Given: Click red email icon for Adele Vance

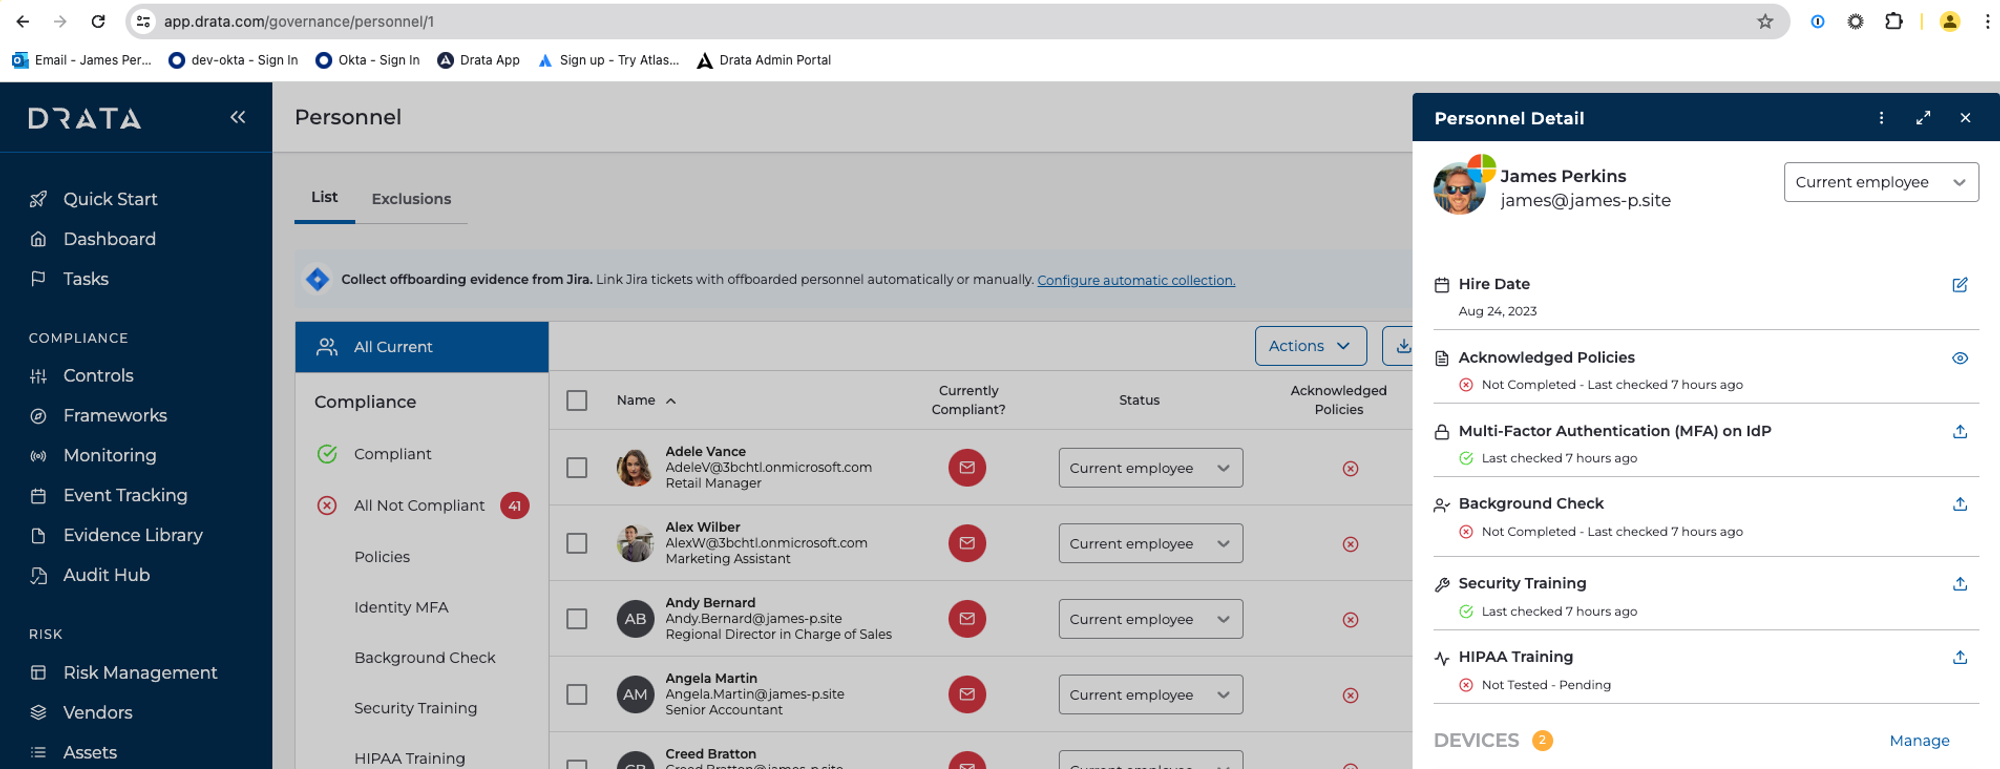Looking at the screenshot, I should coord(966,468).
